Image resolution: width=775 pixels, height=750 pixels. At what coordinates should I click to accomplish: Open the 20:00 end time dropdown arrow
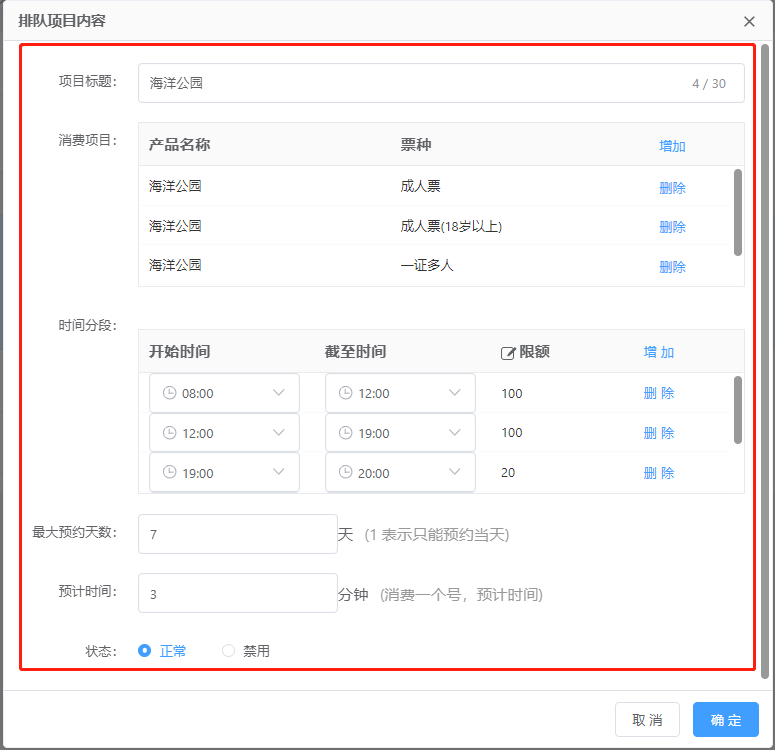[x=455, y=473]
